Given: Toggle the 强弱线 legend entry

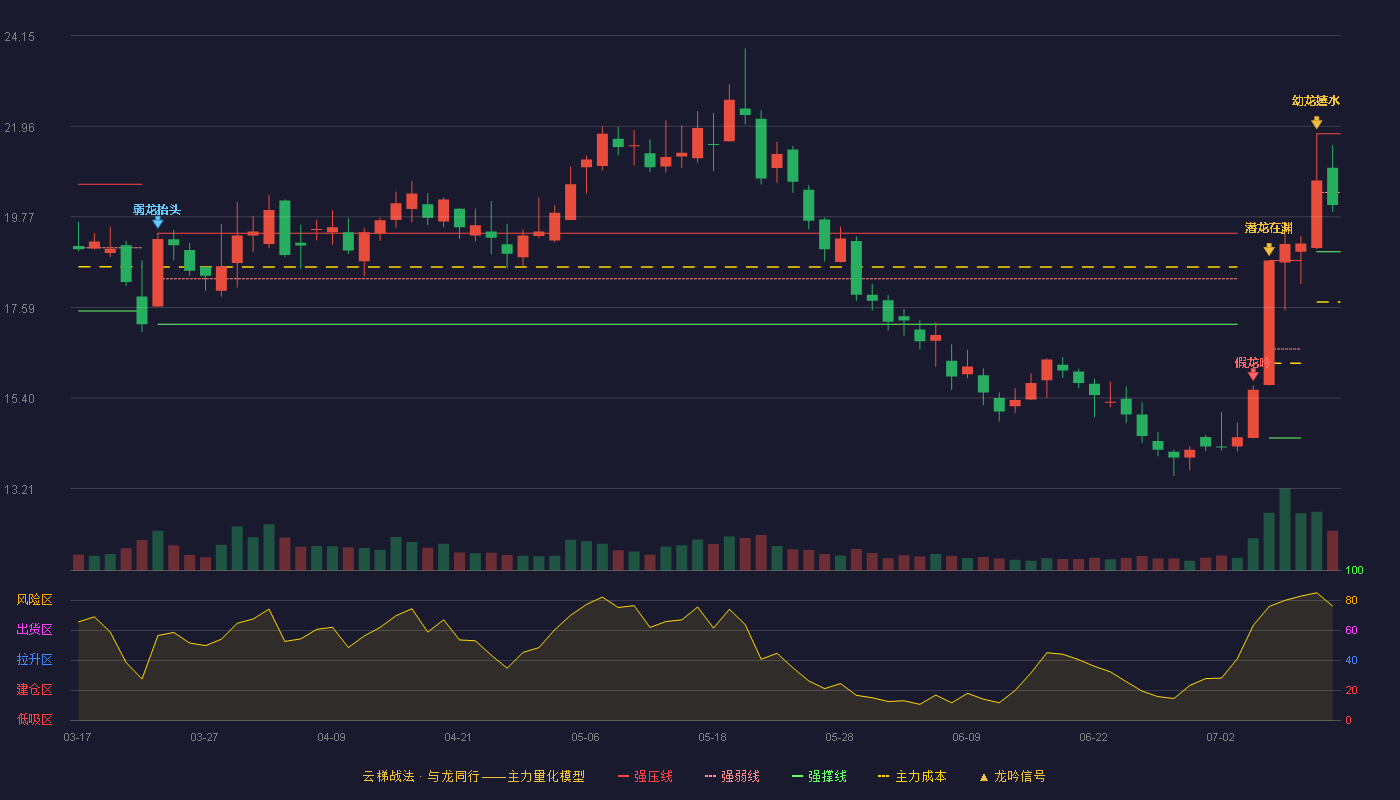Looking at the screenshot, I should point(732,777).
